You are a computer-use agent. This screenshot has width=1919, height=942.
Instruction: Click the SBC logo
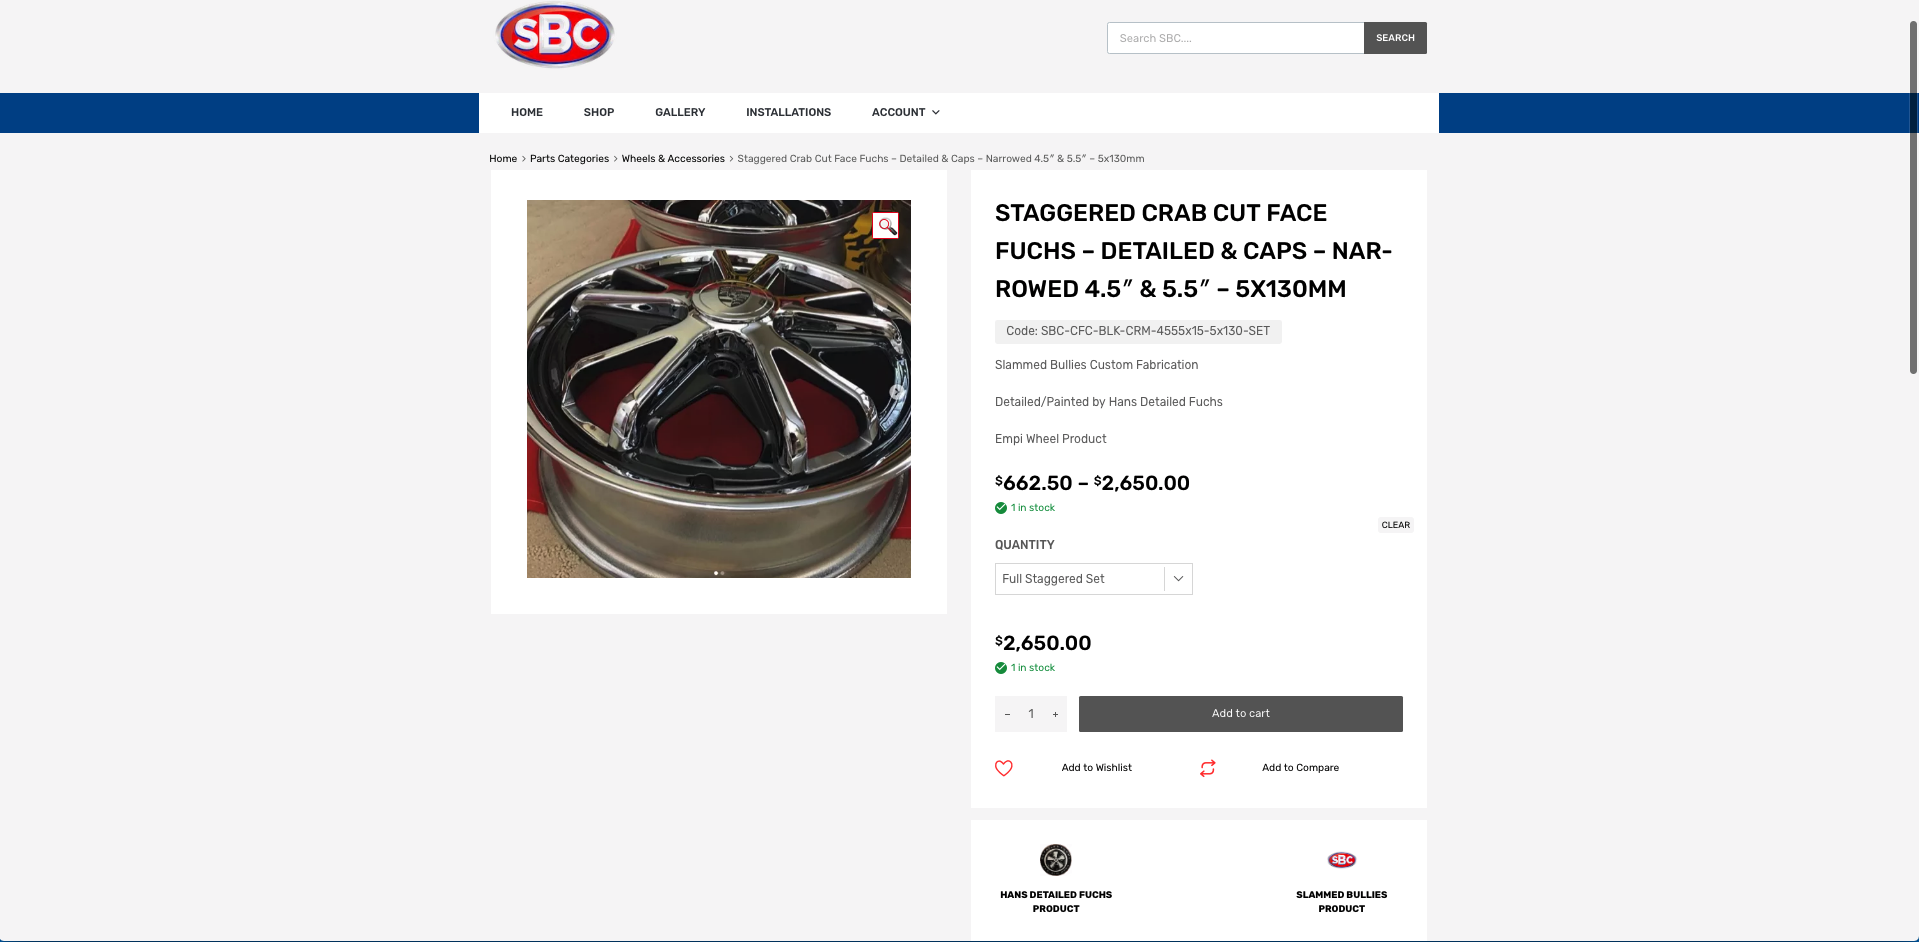point(555,36)
